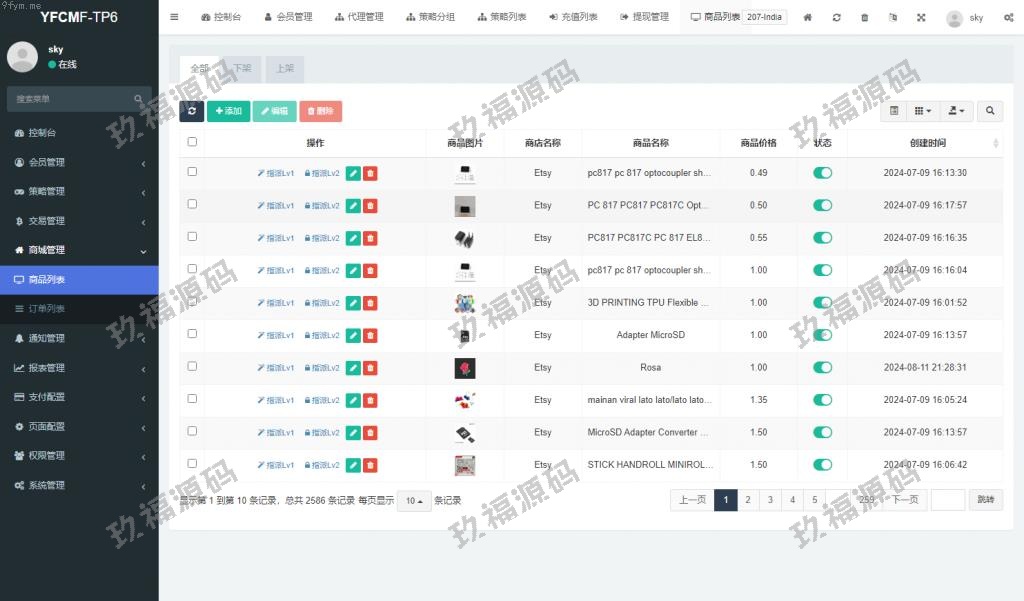The image size is (1024, 601).
Task: Click red delete icon for Rosa row
Action: (370, 368)
